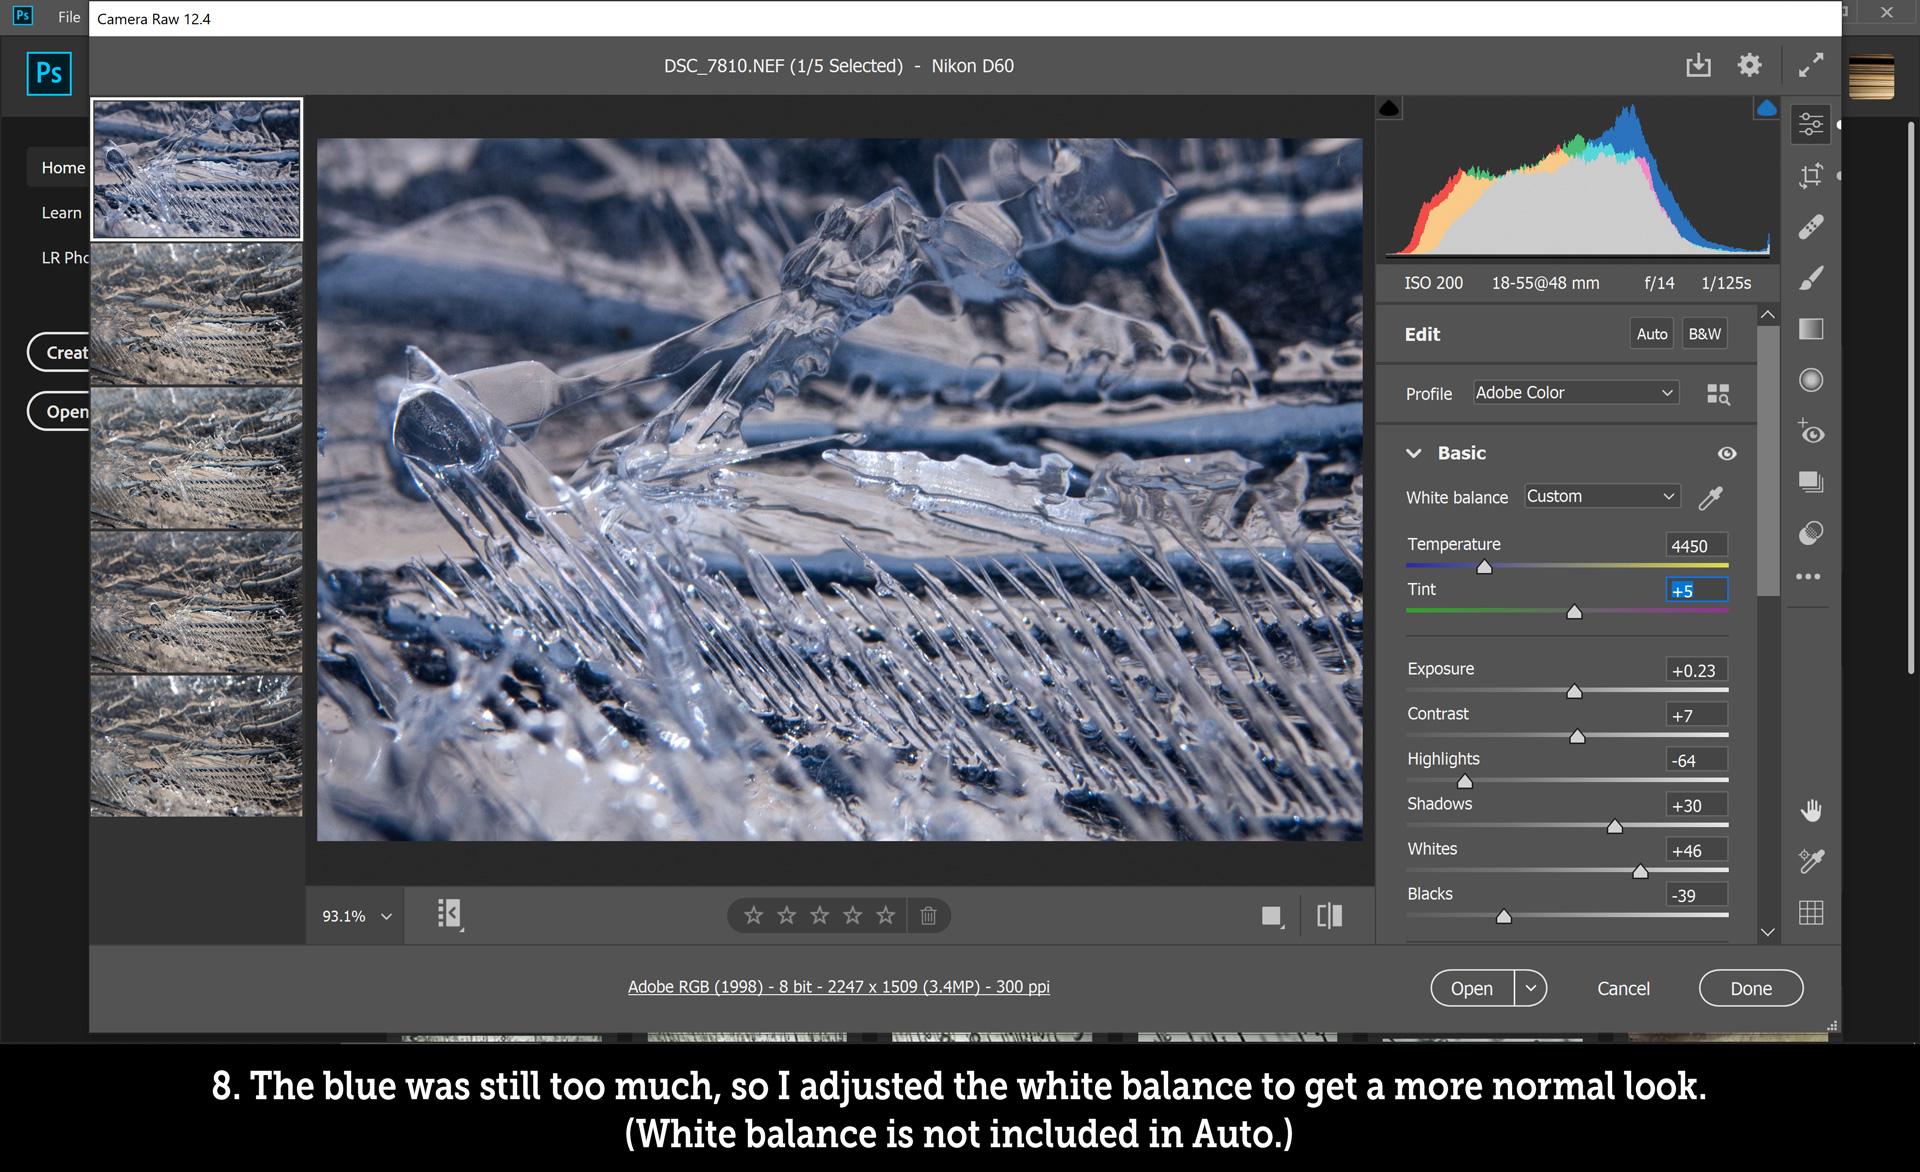This screenshot has height=1172, width=1920.
Task: Select the Adjustment Brush tool
Action: [1810, 277]
